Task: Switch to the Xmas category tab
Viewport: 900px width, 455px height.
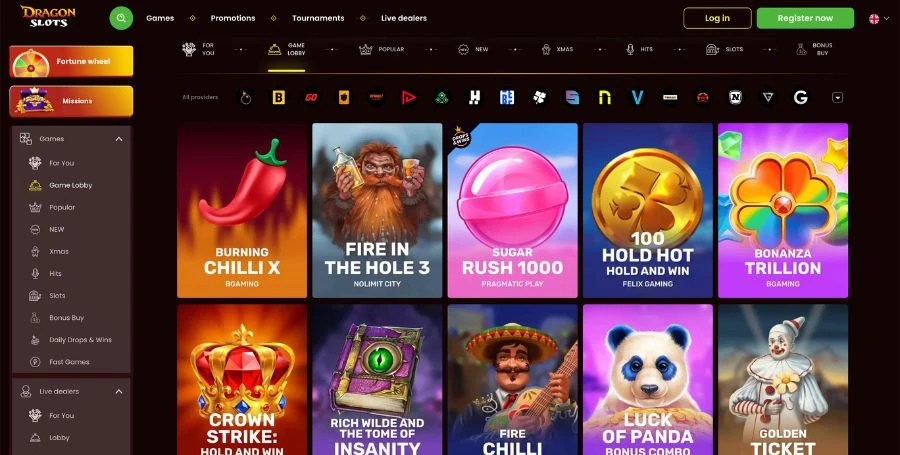Action: pyautogui.click(x=557, y=49)
